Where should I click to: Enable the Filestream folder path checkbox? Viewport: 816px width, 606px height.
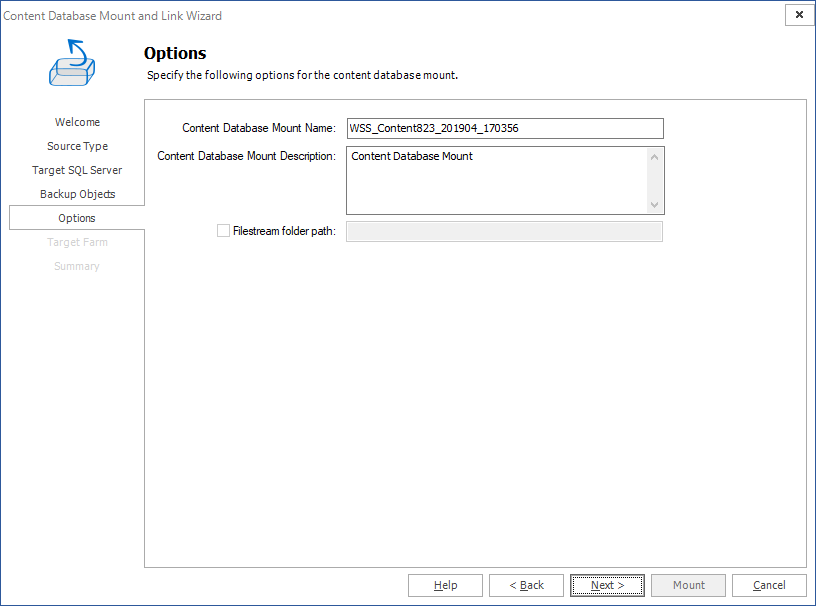[223, 231]
